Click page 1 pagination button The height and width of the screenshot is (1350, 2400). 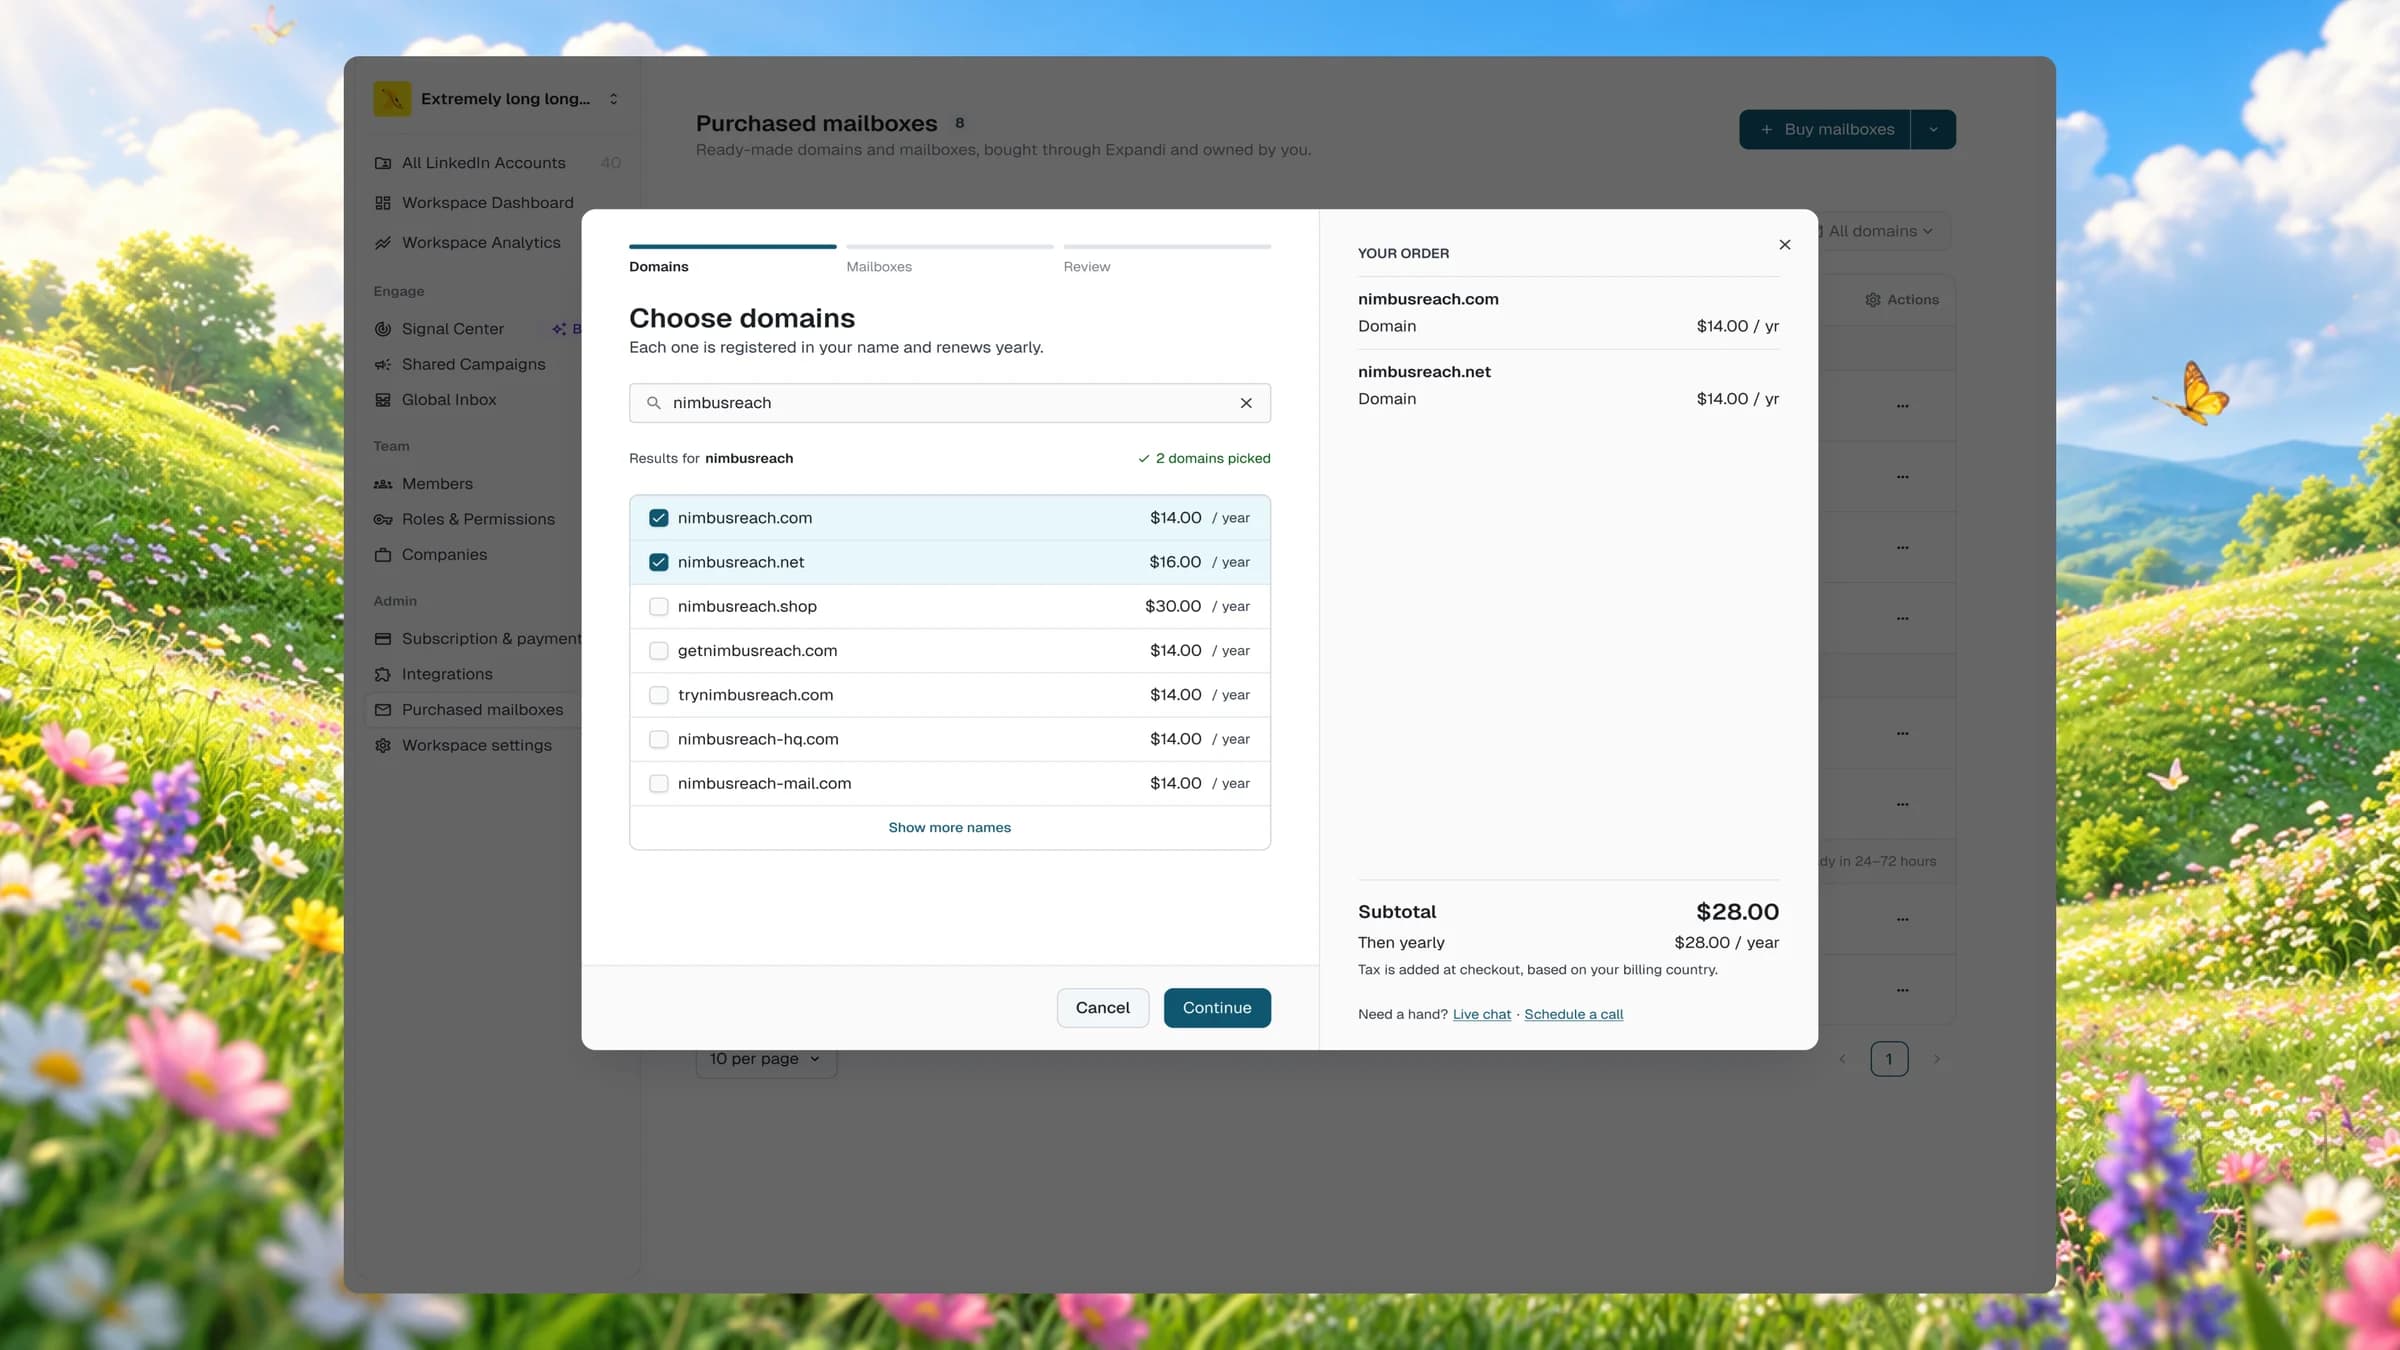(1889, 1059)
